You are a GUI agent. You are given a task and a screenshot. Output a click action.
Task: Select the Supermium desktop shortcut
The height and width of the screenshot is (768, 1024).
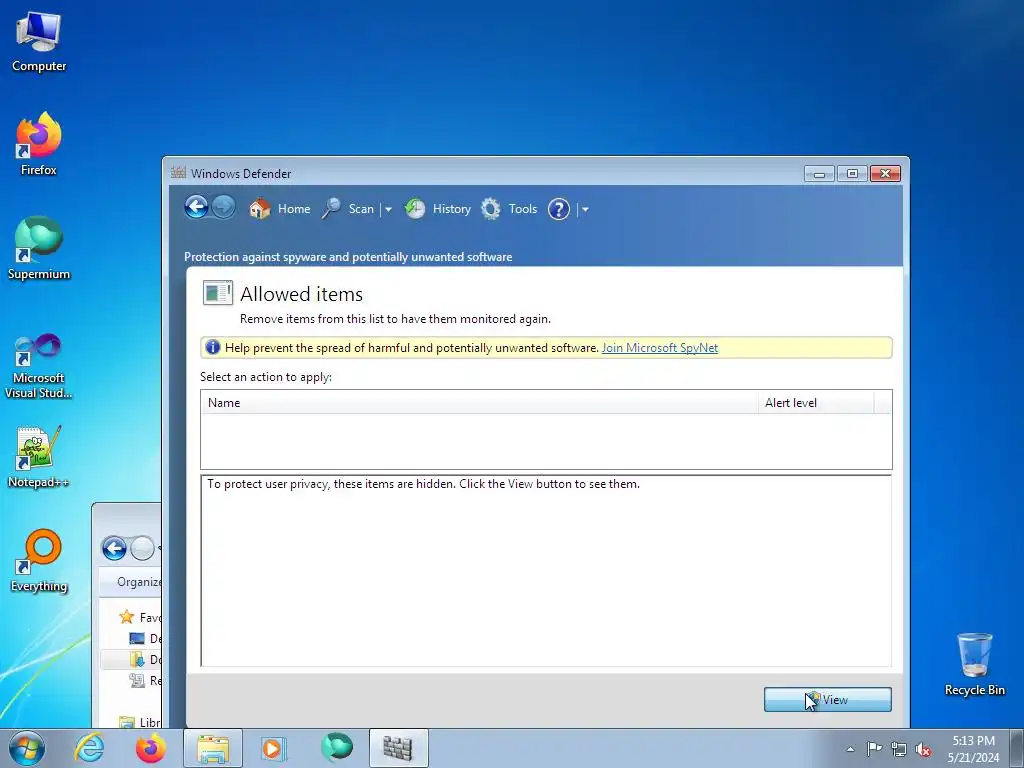(x=39, y=249)
